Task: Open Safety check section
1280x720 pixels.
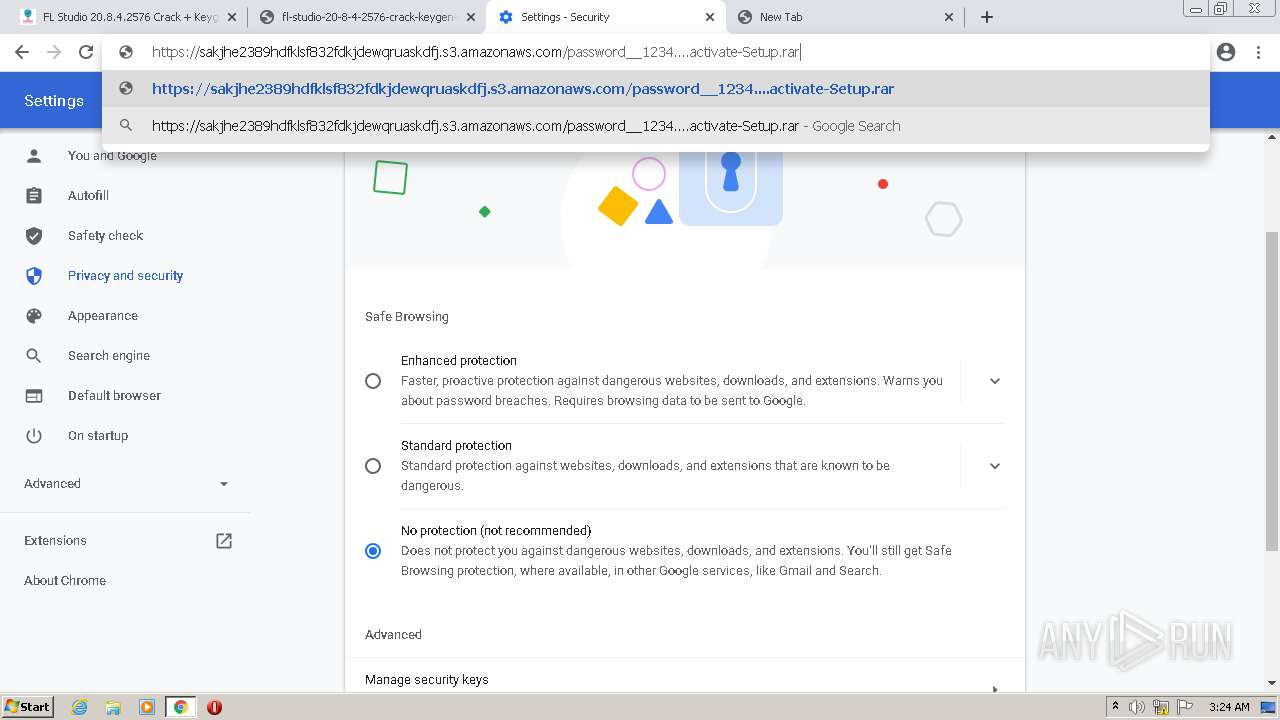Action: click(x=105, y=236)
